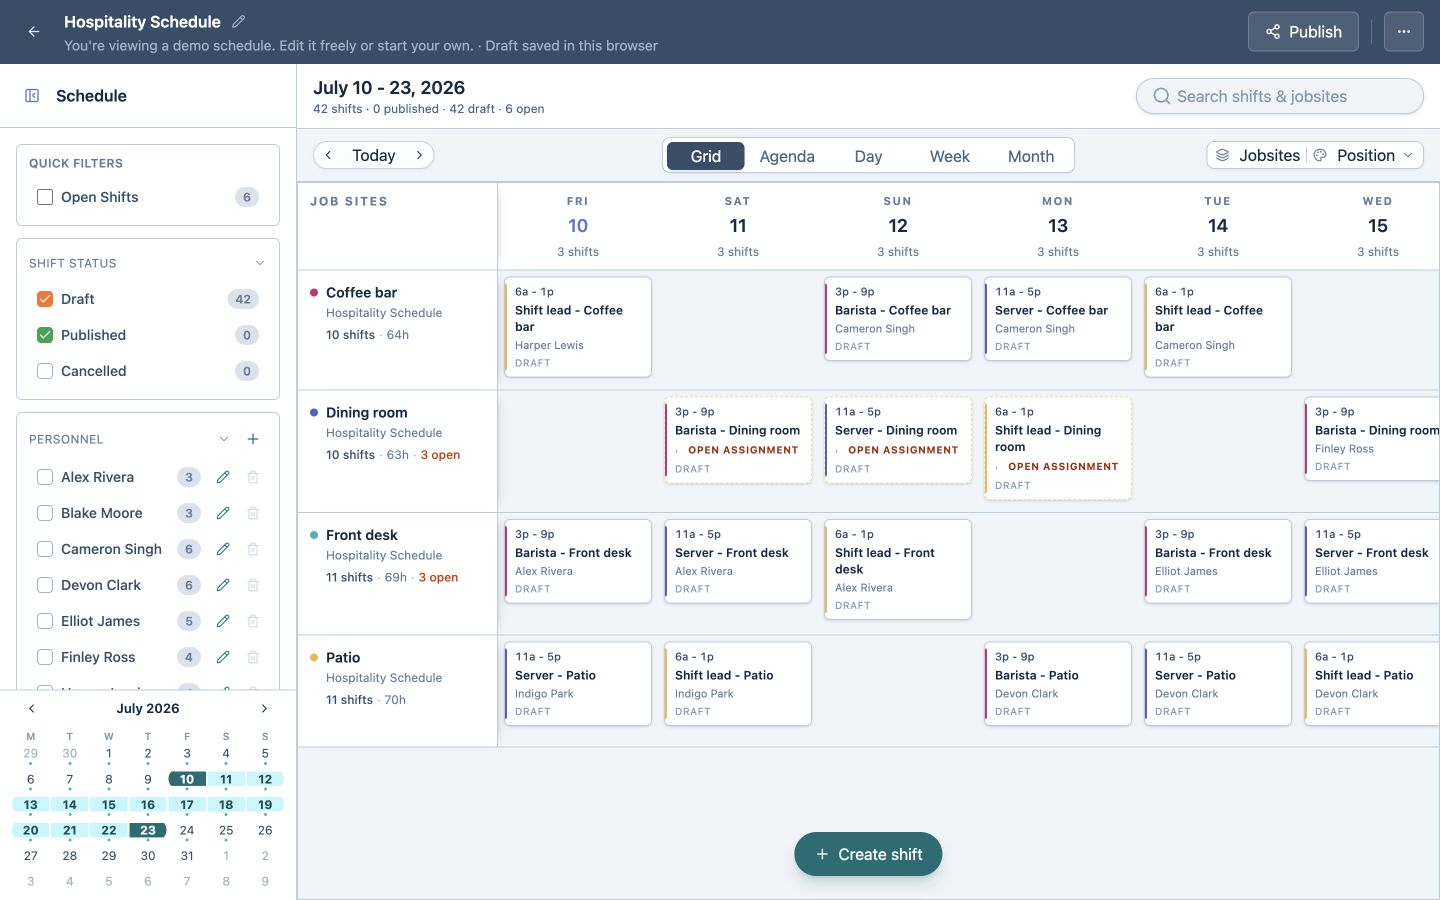Screen dimensions: 1440x900
Task: Jump to Today
Action: (x=373, y=155)
